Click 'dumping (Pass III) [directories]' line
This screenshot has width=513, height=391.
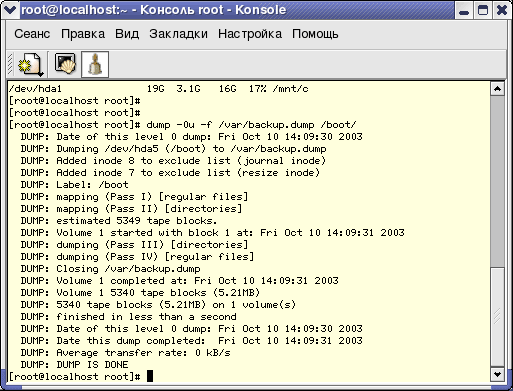134,245
